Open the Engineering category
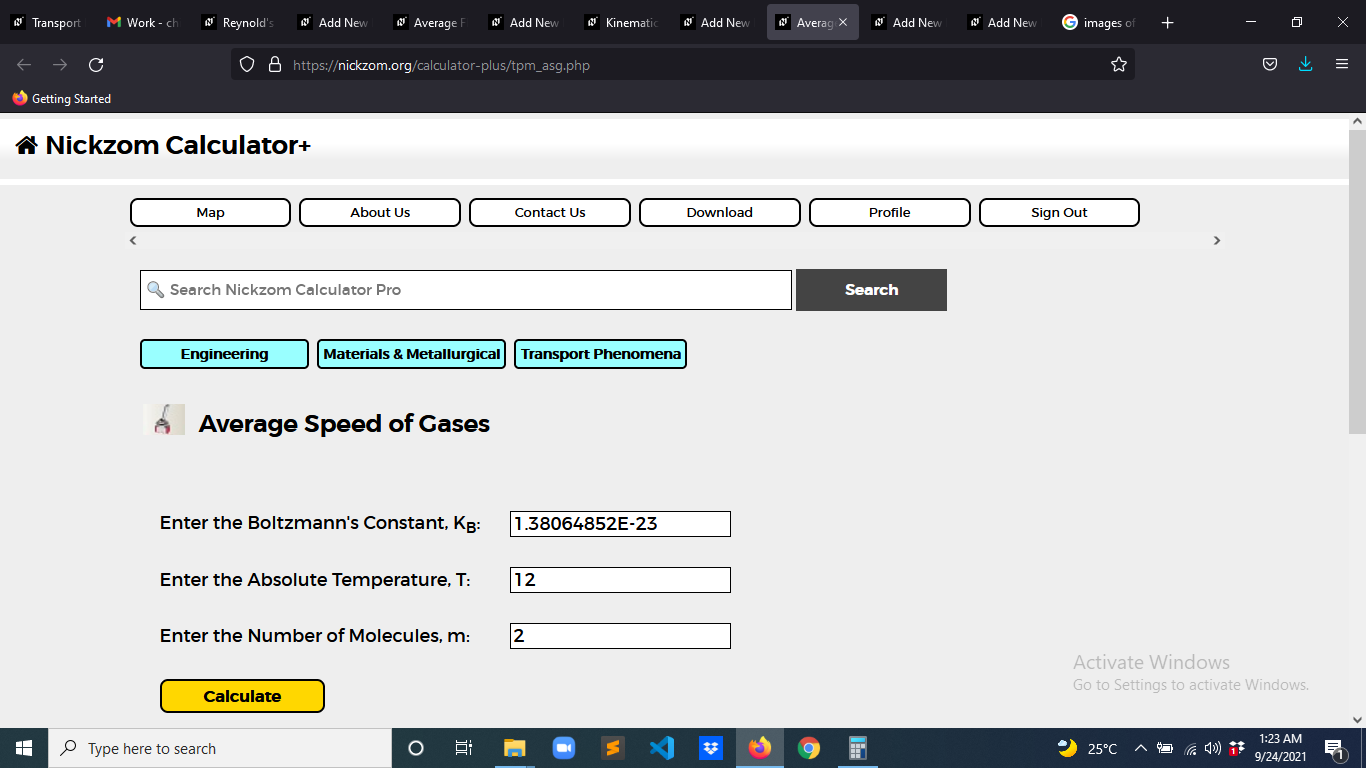This screenshot has width=1366, height=768. (224, 354)
